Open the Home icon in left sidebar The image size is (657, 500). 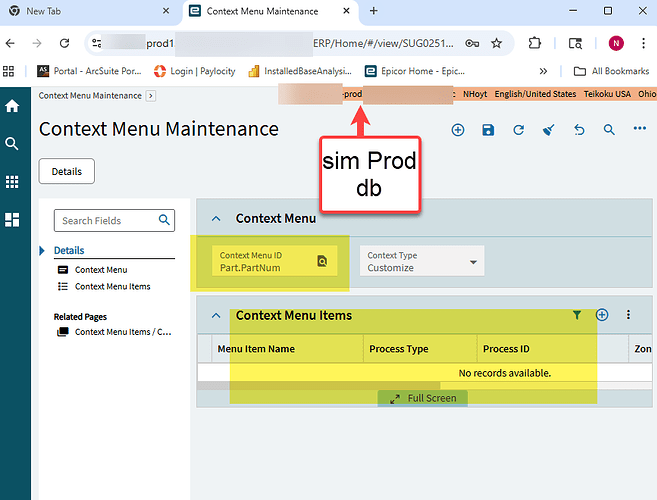point(12,106)
